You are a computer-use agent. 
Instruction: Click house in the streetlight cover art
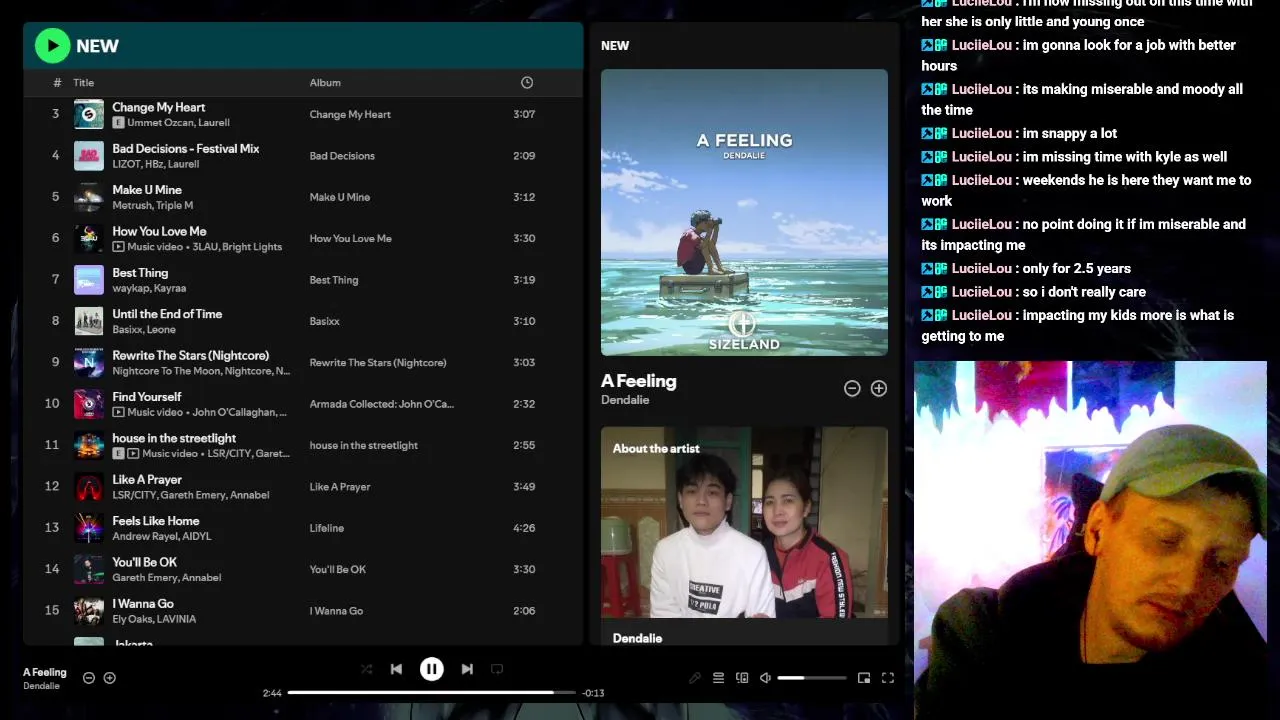[x=89, y=445]
